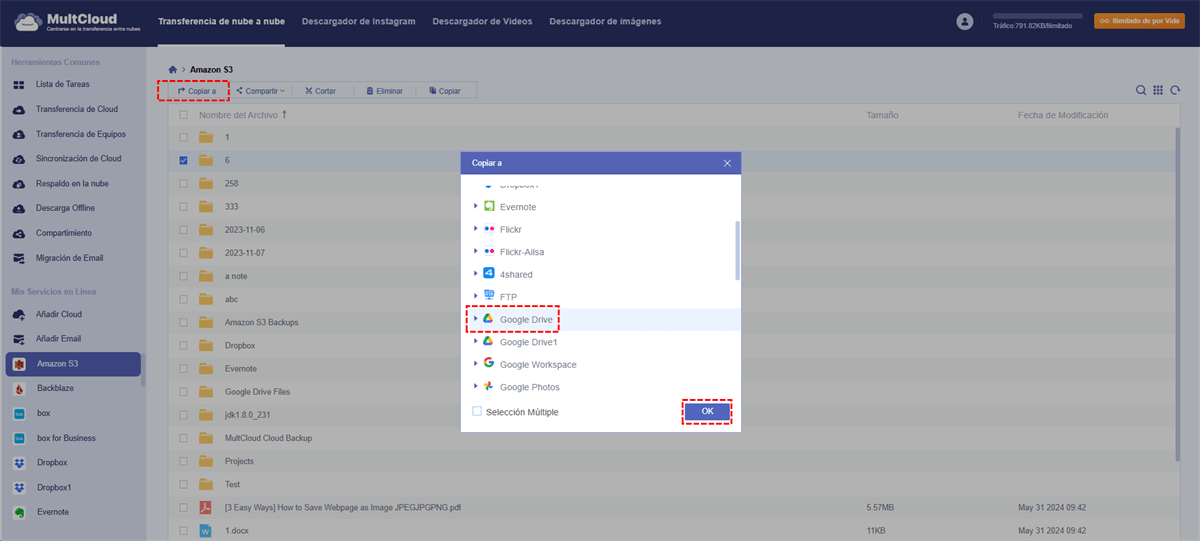Image resolution: width=1200 pixels, height=541 pixels.
Task: Click the home breadcrumb icon
Action: (173, 70)
